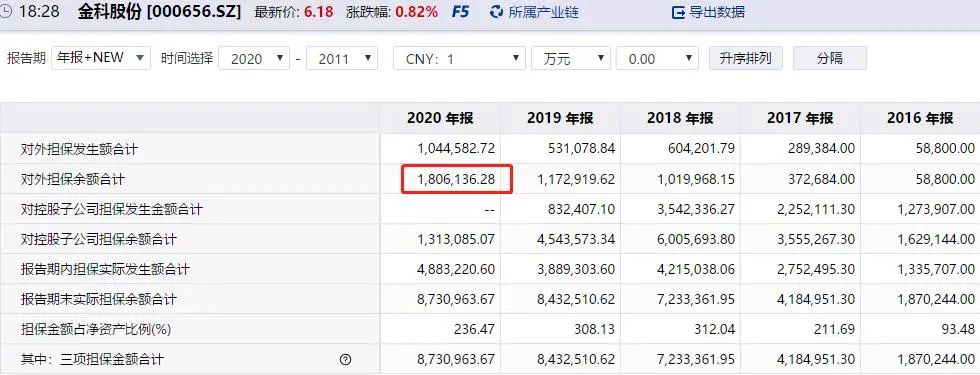Image resolution: width=980 pixels, height=375 pixels.
Task: Select the 对控股子公司担保余额合计 row label
Action: pos(99,239)
